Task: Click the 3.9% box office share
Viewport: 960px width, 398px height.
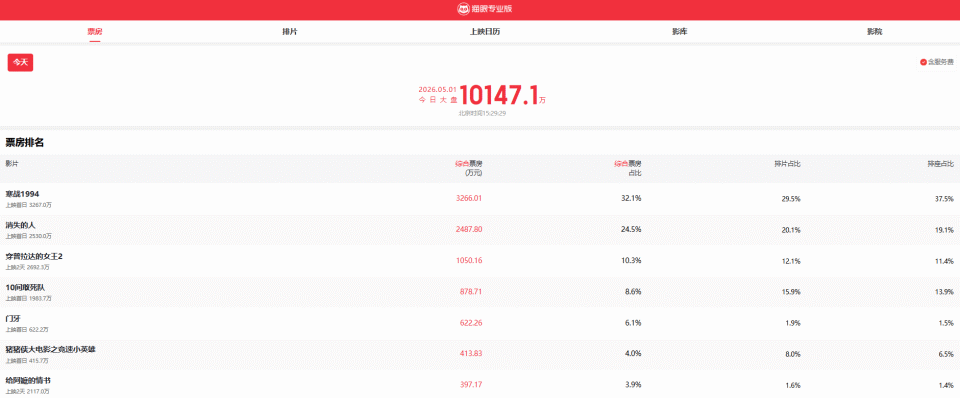Action: coord(634,385)
